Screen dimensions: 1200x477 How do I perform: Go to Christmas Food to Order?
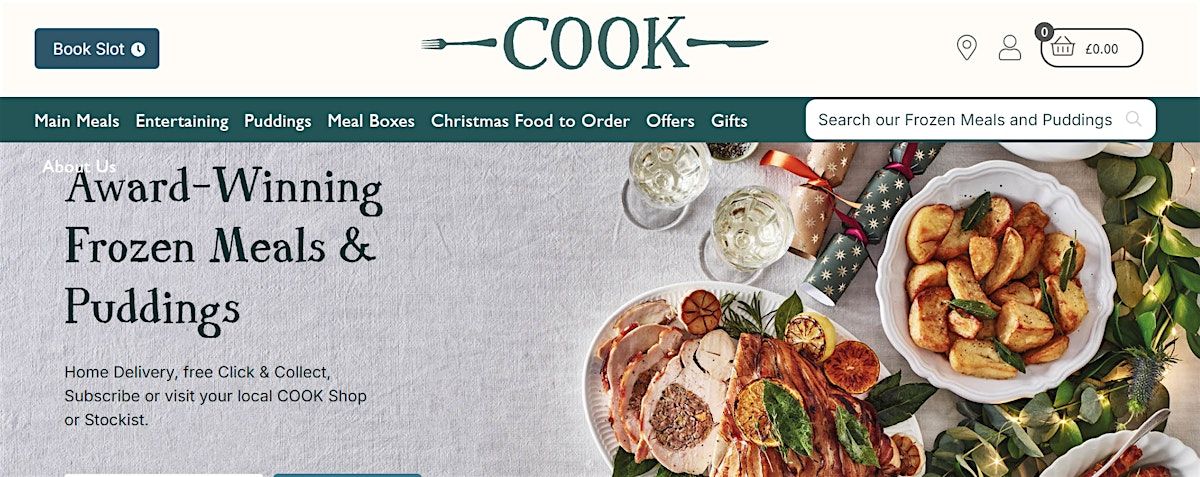(x=530, y=121)
